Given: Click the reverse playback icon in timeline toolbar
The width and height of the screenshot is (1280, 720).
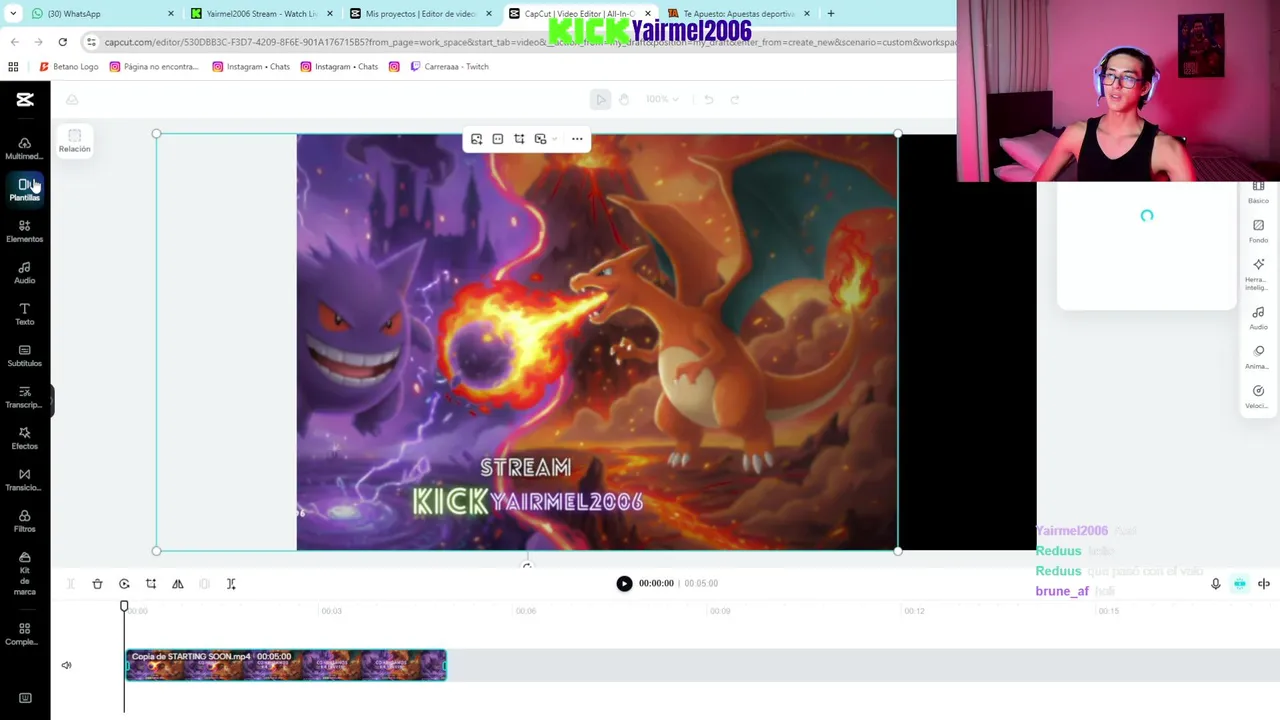Looking at the screenshot, I should point(124,584).
